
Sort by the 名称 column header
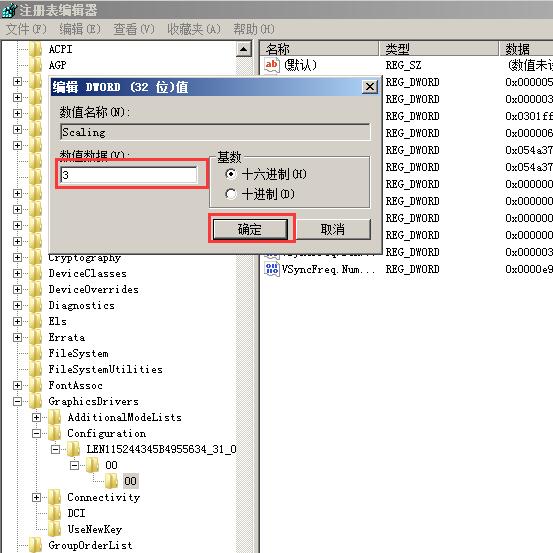(320, 49)
